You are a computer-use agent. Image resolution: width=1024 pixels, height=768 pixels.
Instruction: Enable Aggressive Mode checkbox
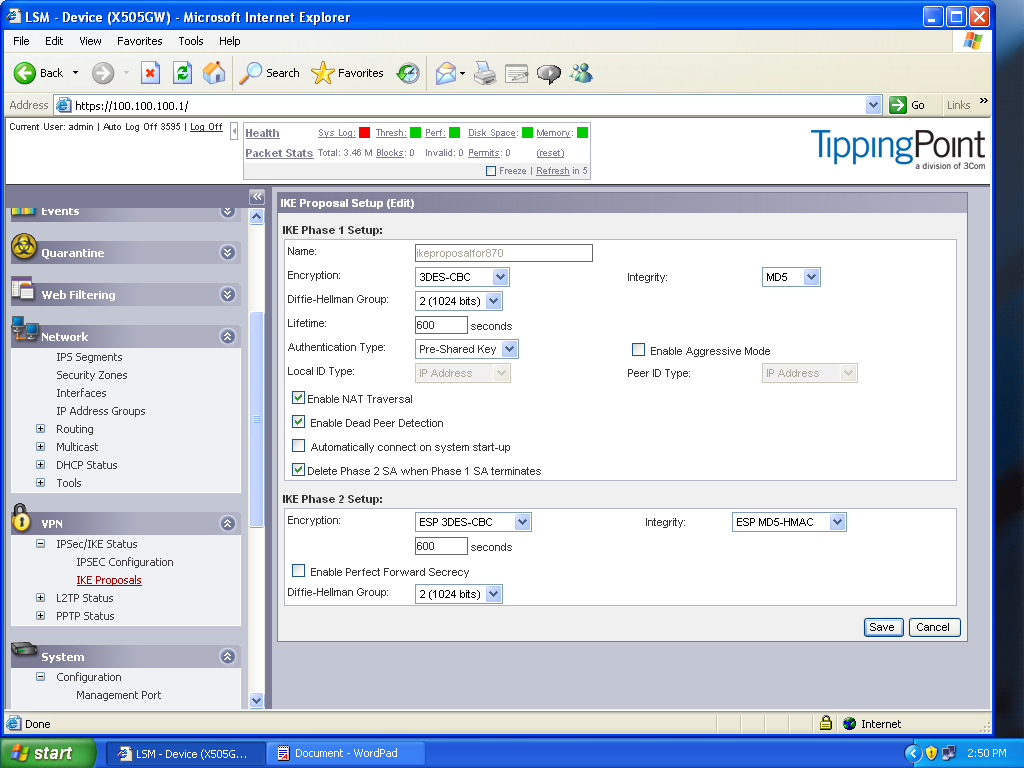638,350
